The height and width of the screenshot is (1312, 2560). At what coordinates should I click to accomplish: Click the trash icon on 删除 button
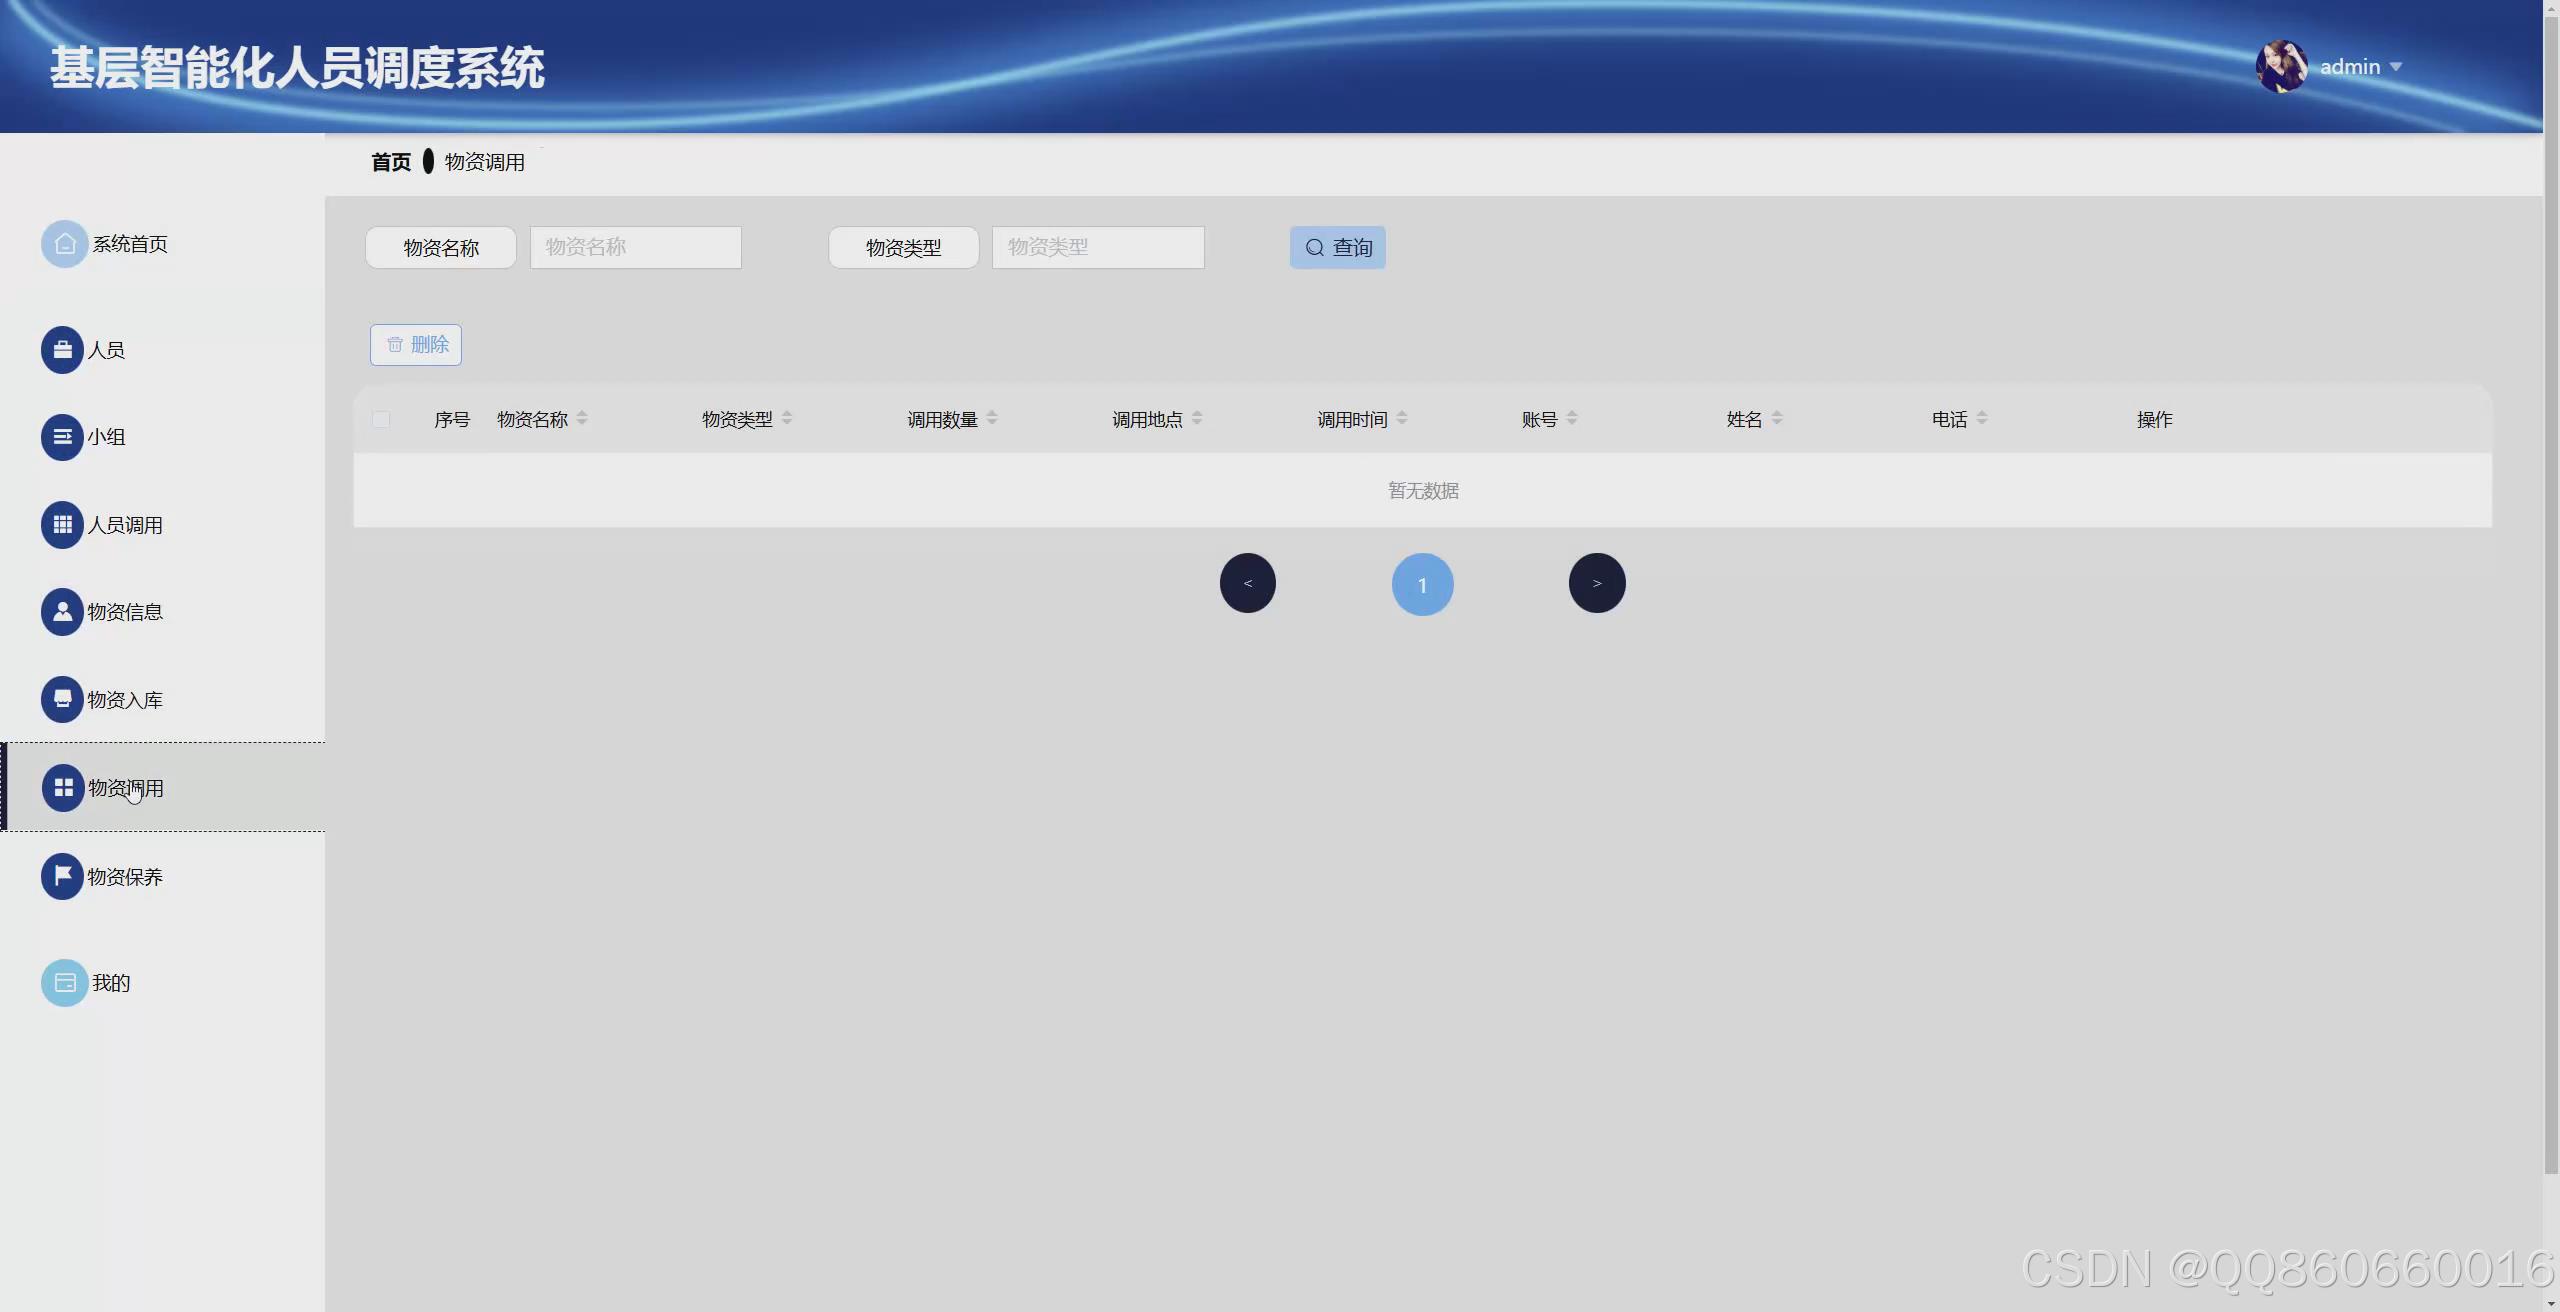[395, 345]
